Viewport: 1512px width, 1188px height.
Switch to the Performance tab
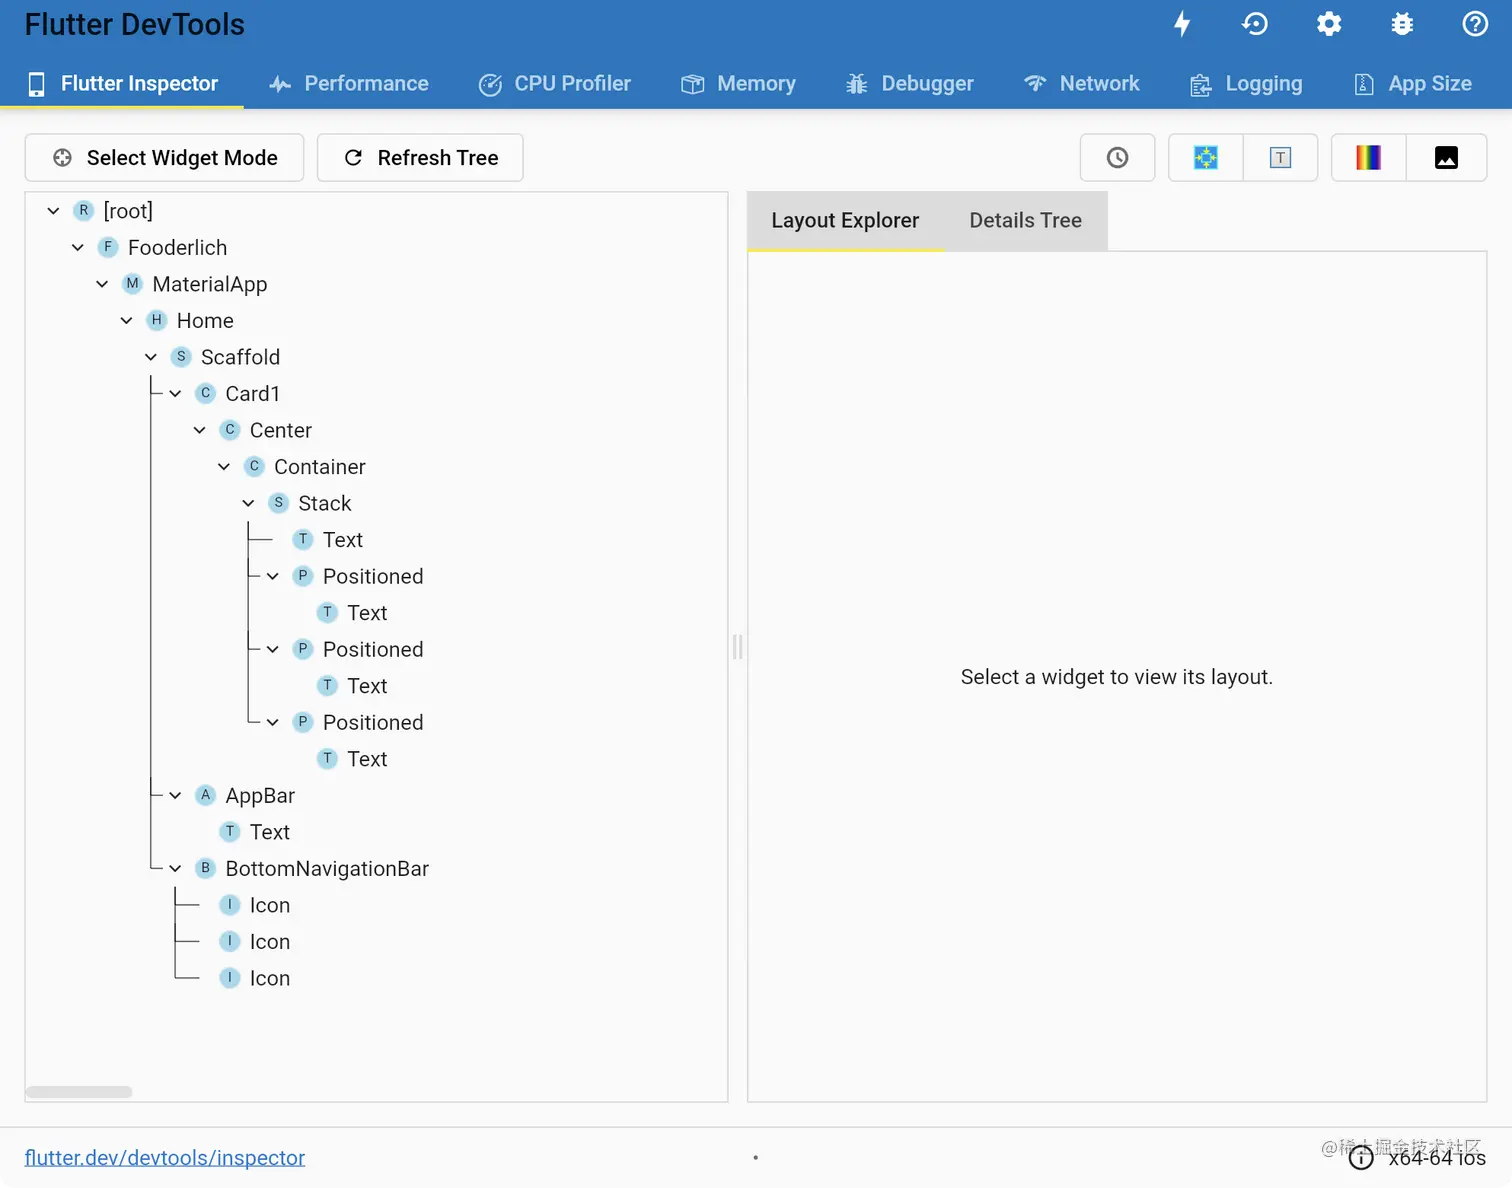pos(349,84)
